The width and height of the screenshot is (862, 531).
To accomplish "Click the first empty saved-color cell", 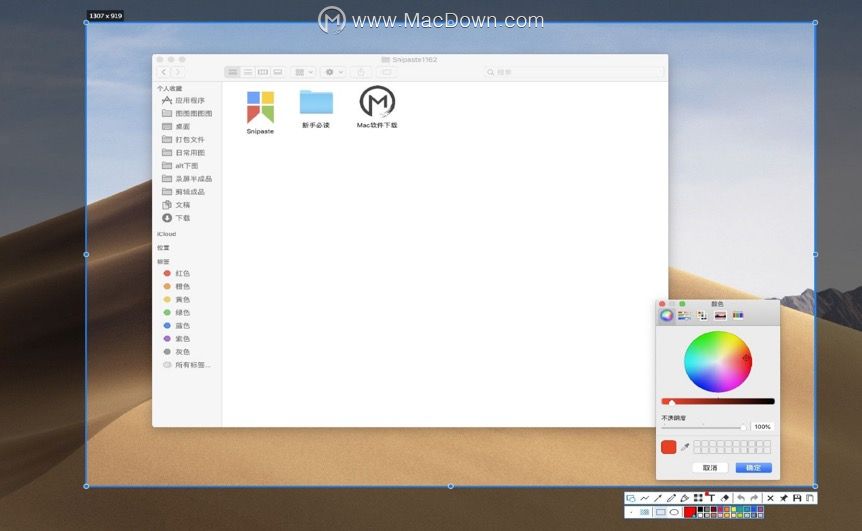I will (x=697, y=444).
